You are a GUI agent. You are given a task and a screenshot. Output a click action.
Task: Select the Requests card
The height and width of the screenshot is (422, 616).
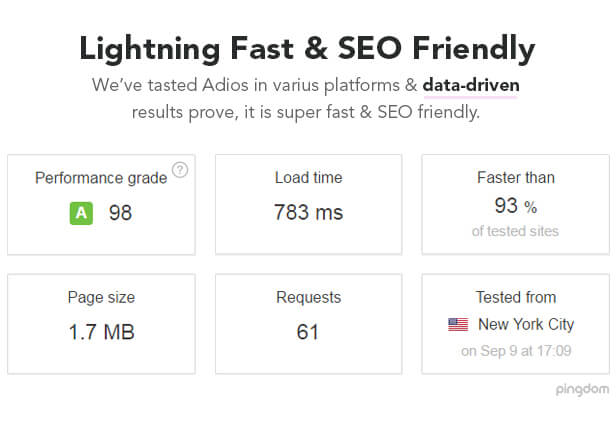coord(308,324)
